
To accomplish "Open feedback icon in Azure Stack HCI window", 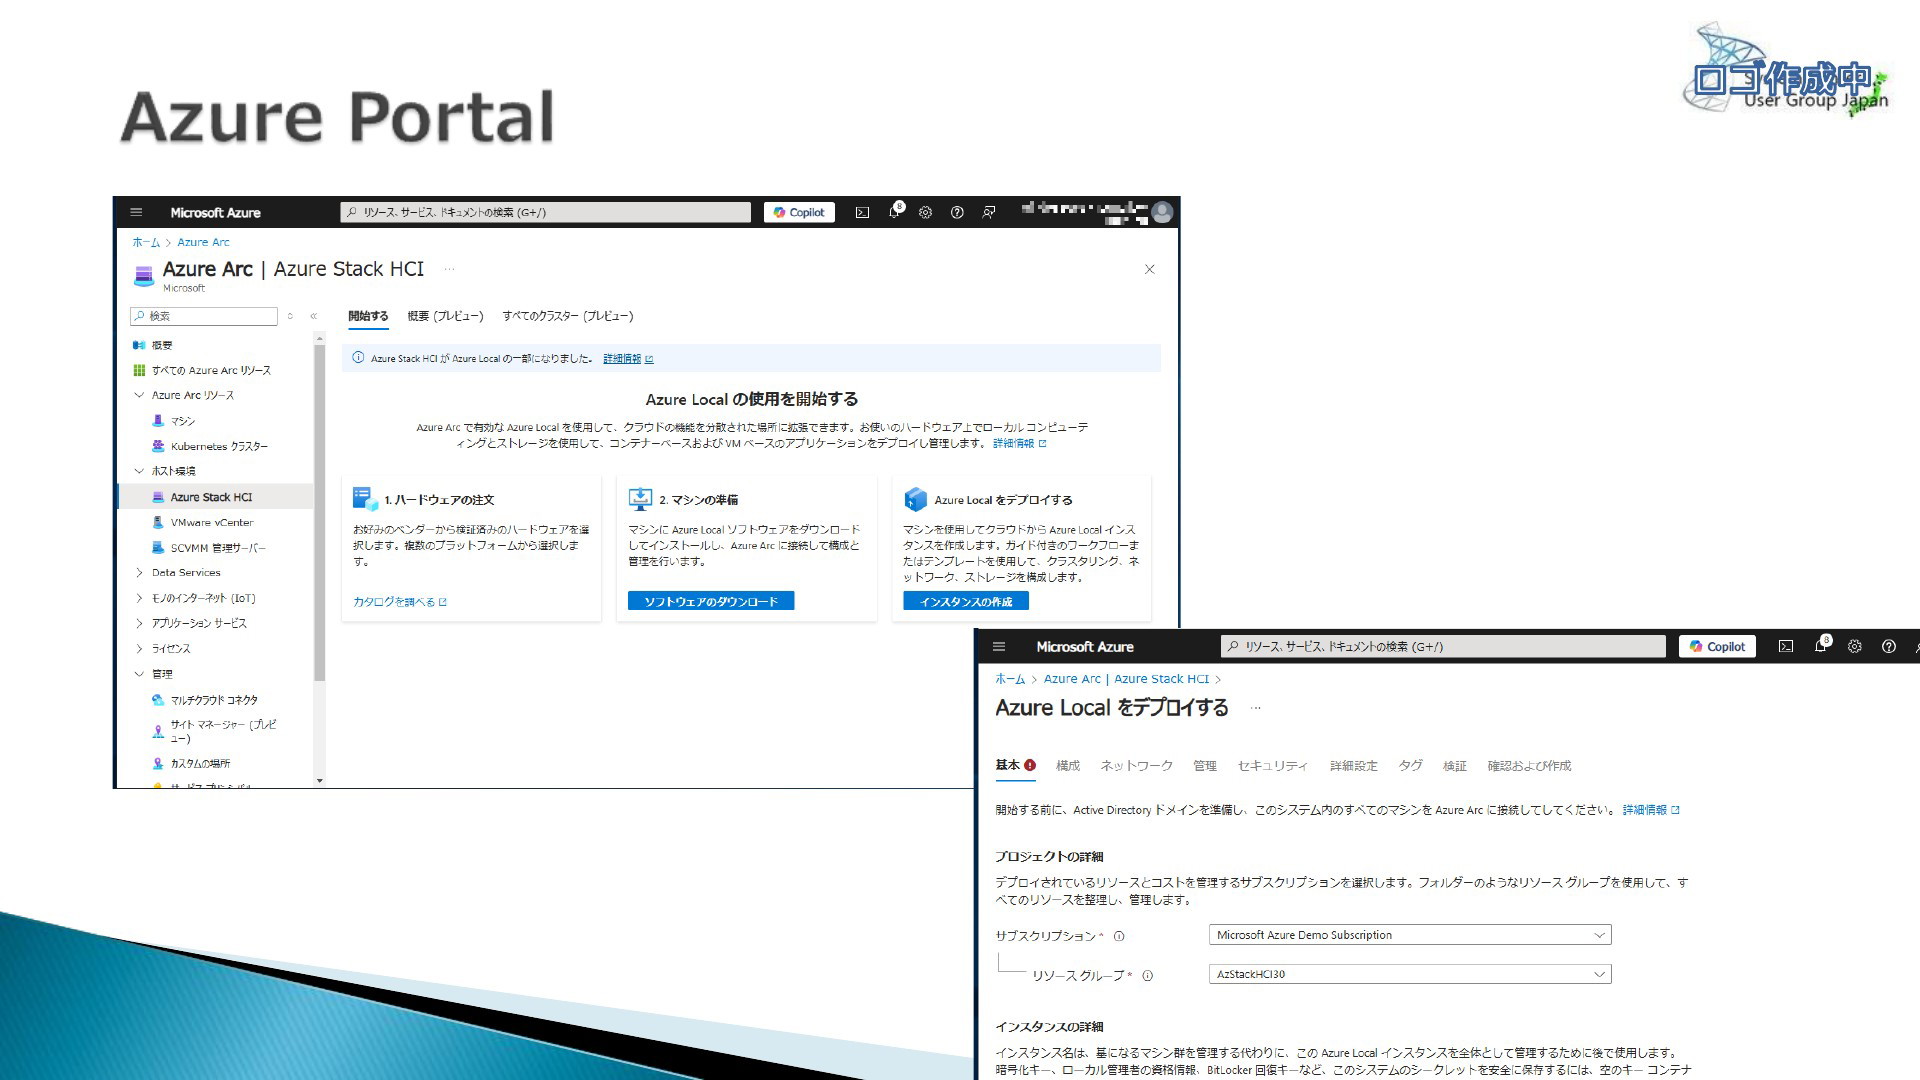I will pos(989,212).
